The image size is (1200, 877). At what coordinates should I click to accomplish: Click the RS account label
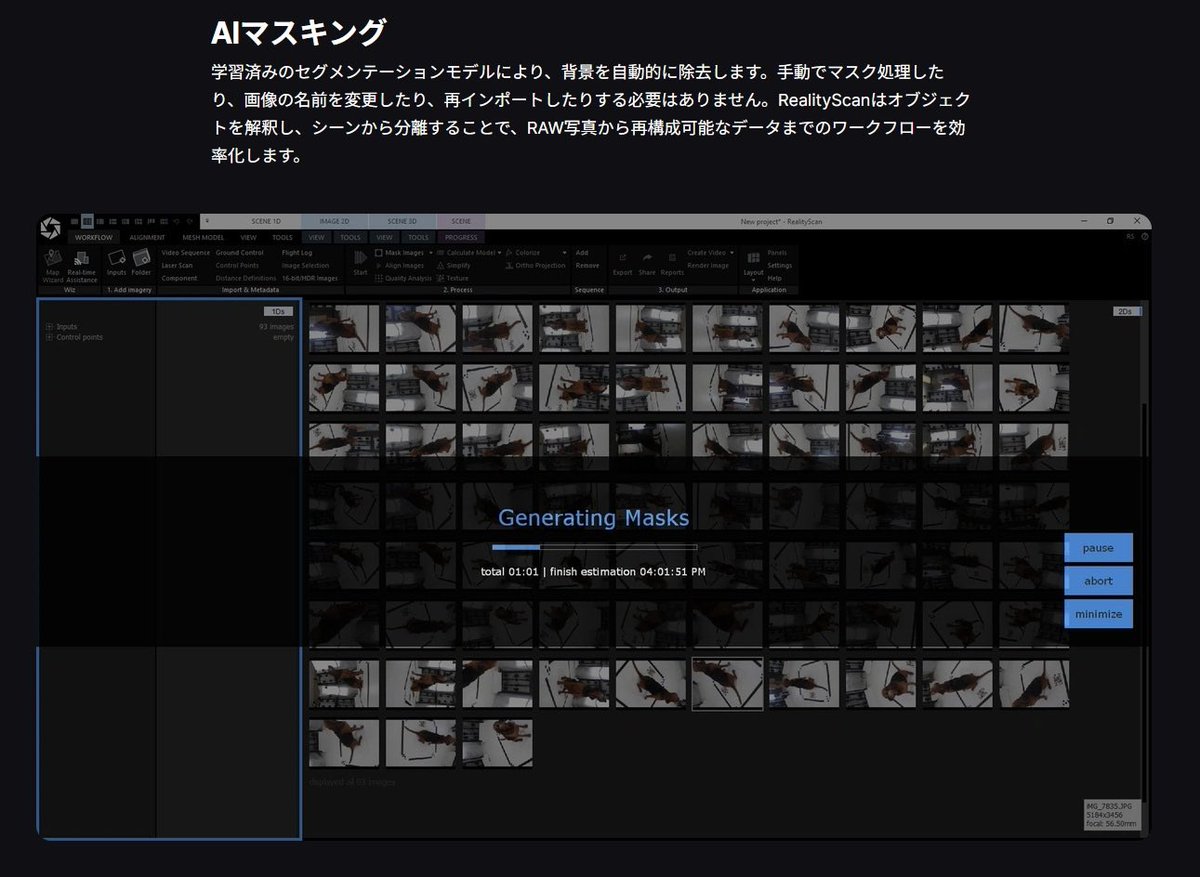(x=1130, y=237)
